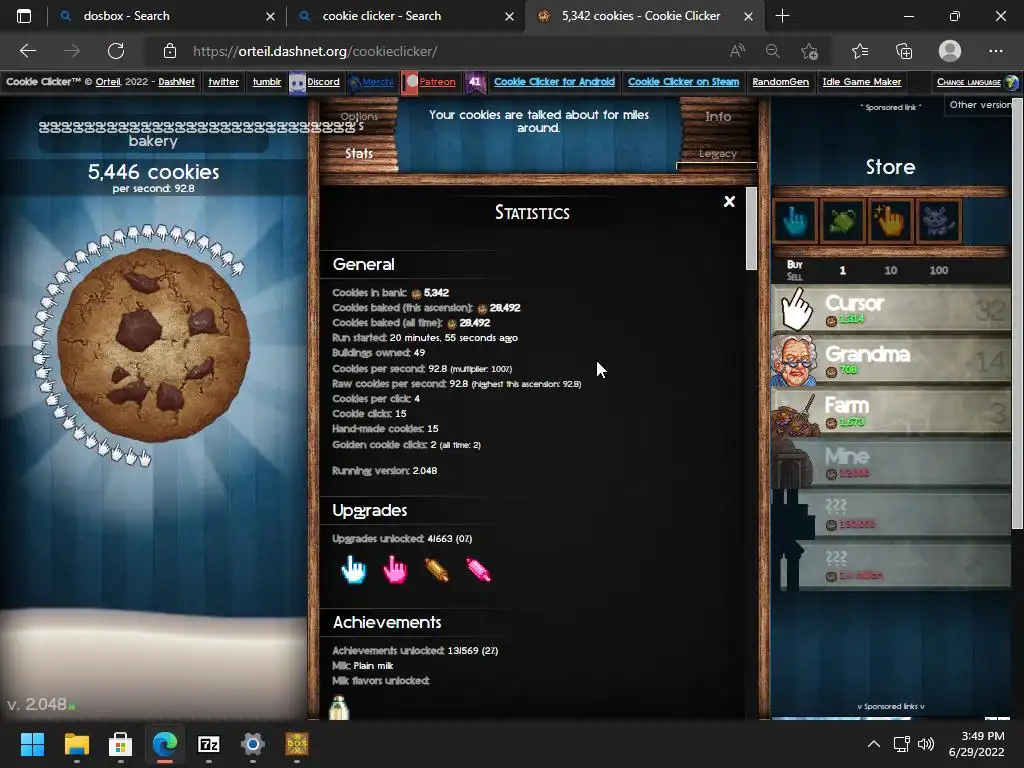View unlocked wooden rolling pin upgrade
This screenshot has width=1024, height=768.
pyautogui.click(x=436, y=569)
